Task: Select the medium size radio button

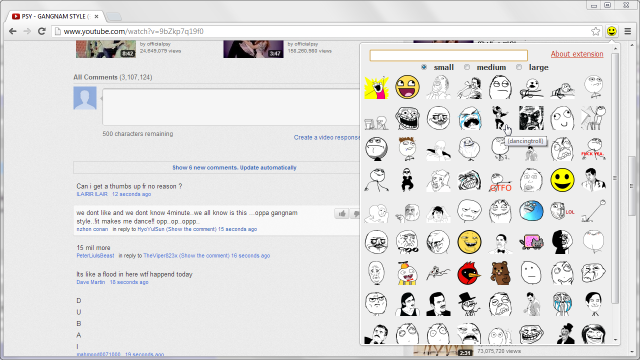Action: point(467,67)
